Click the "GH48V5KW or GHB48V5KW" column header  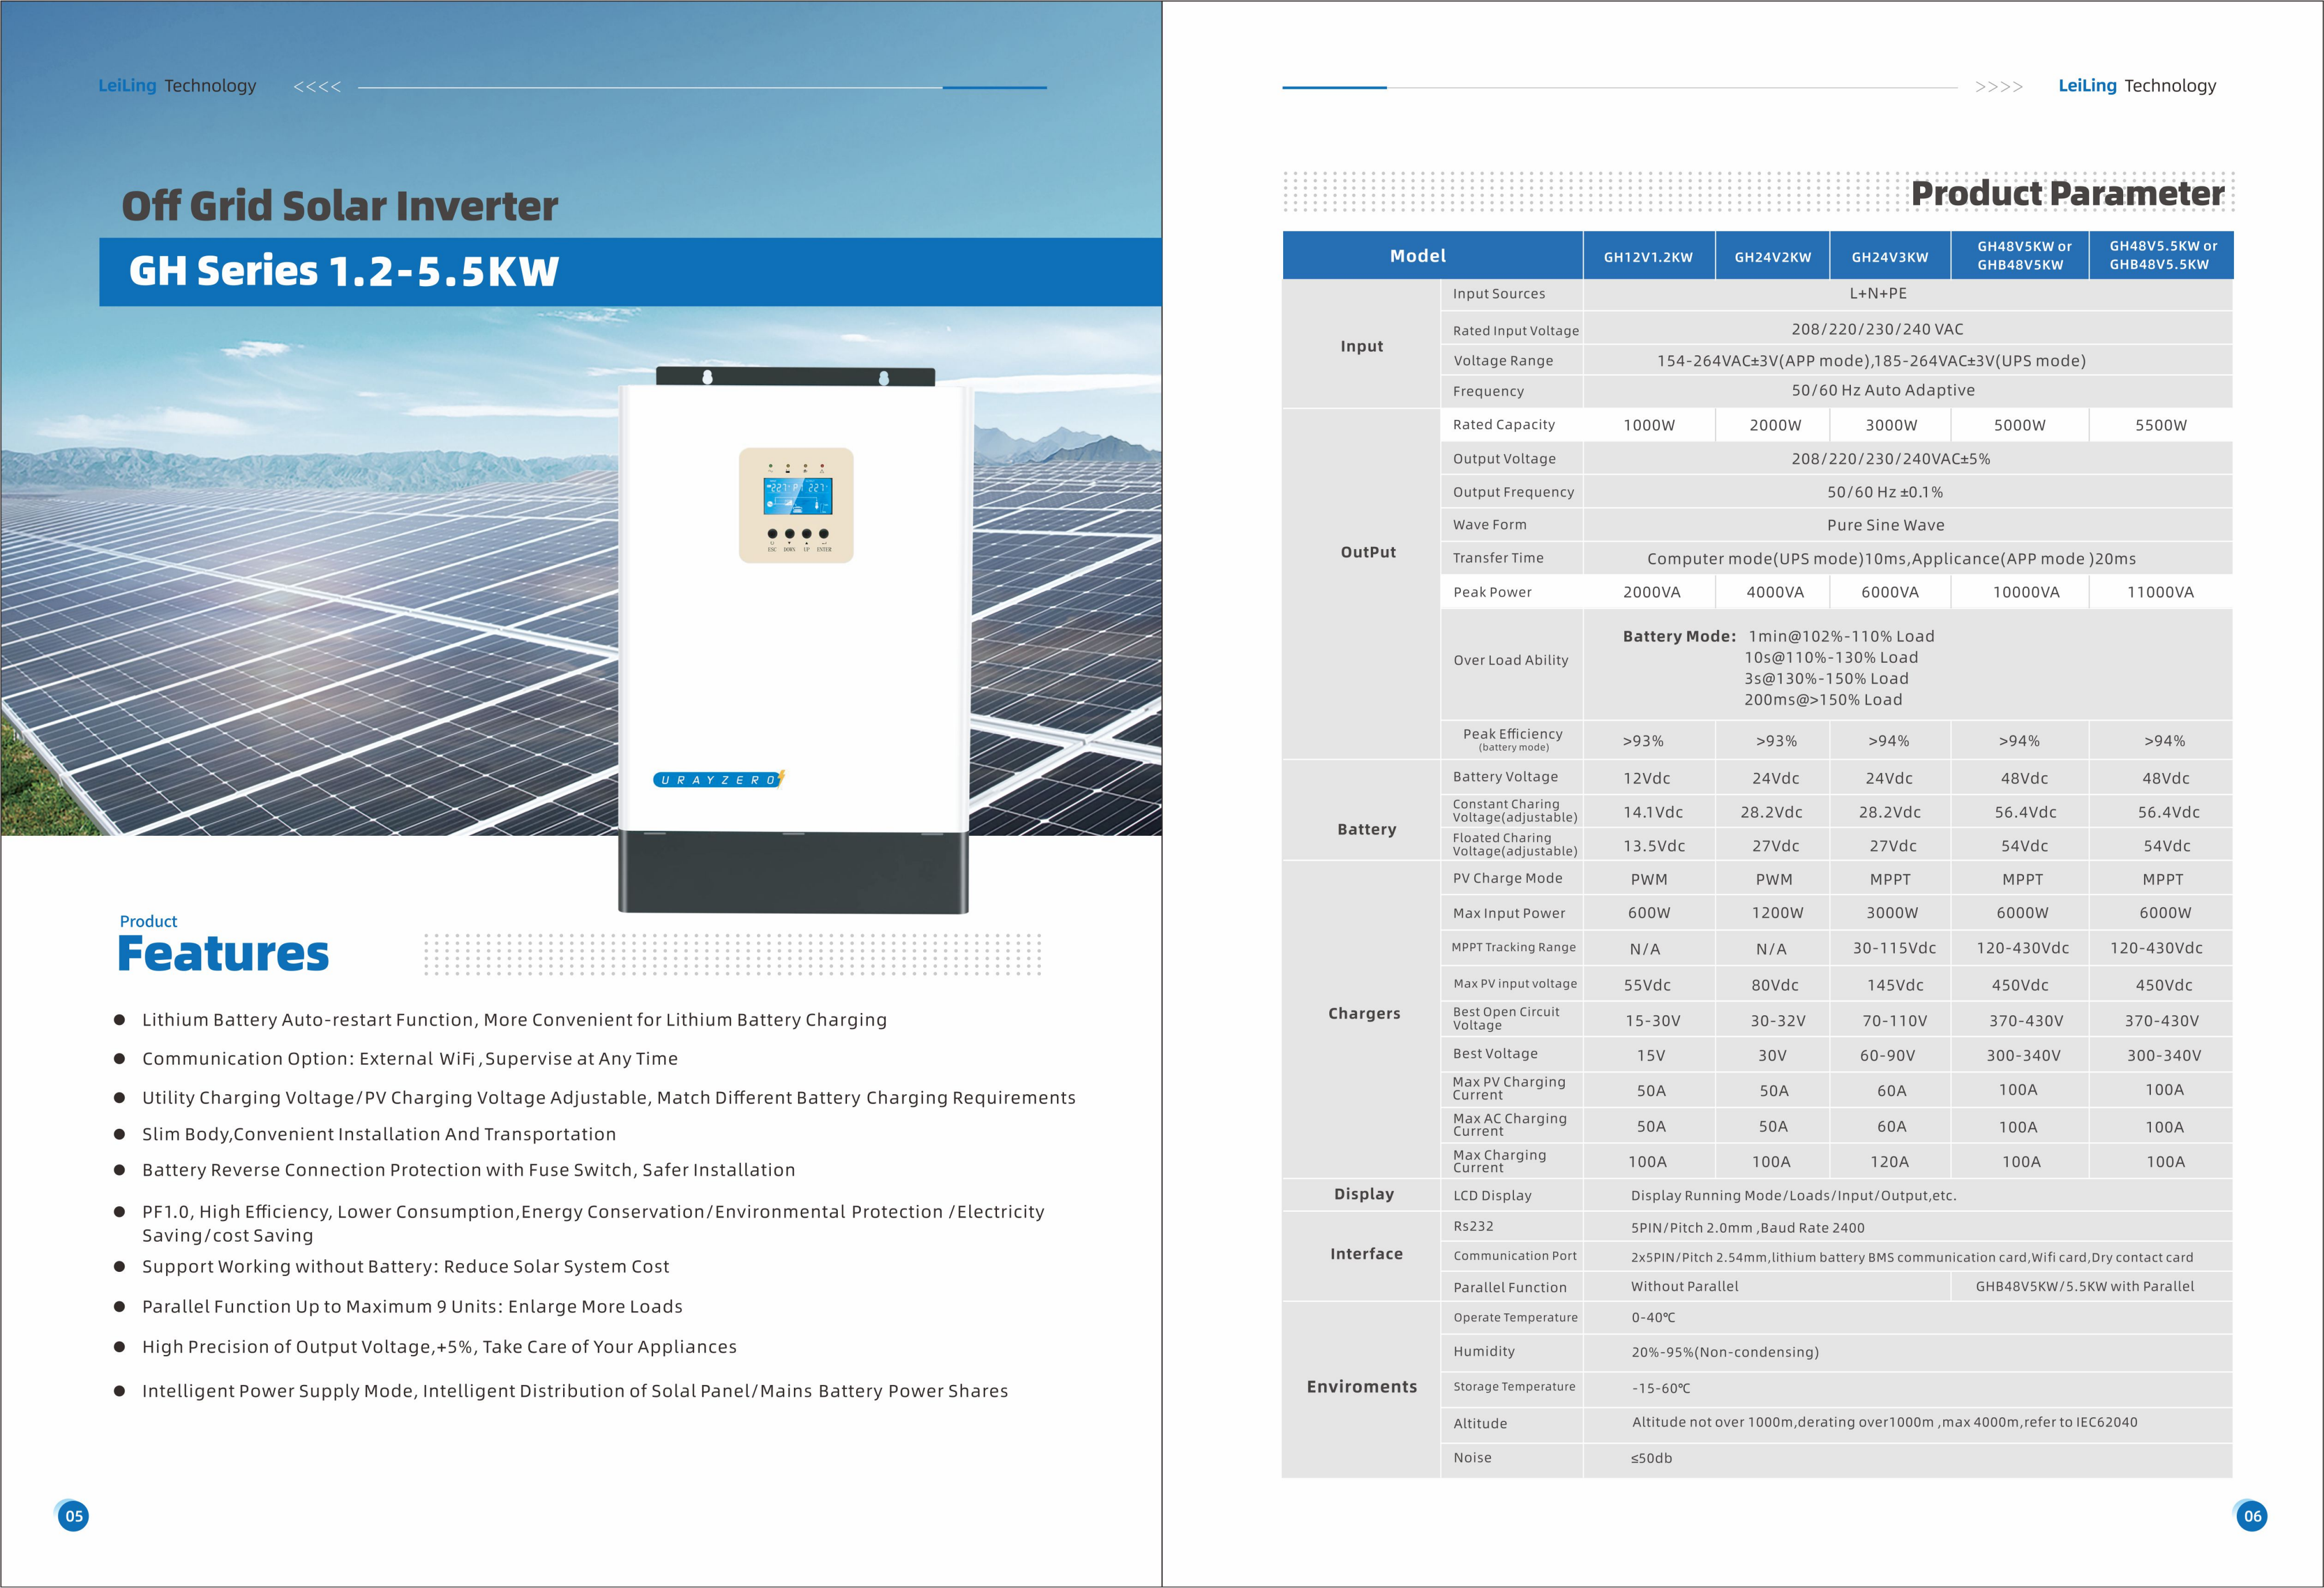(x=2020, y=256)
